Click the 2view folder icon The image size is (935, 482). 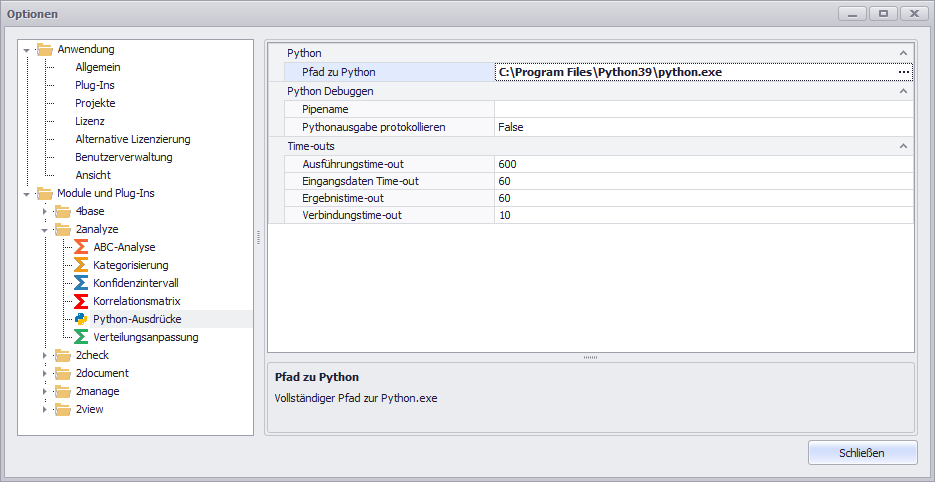(x=63, y=409)
